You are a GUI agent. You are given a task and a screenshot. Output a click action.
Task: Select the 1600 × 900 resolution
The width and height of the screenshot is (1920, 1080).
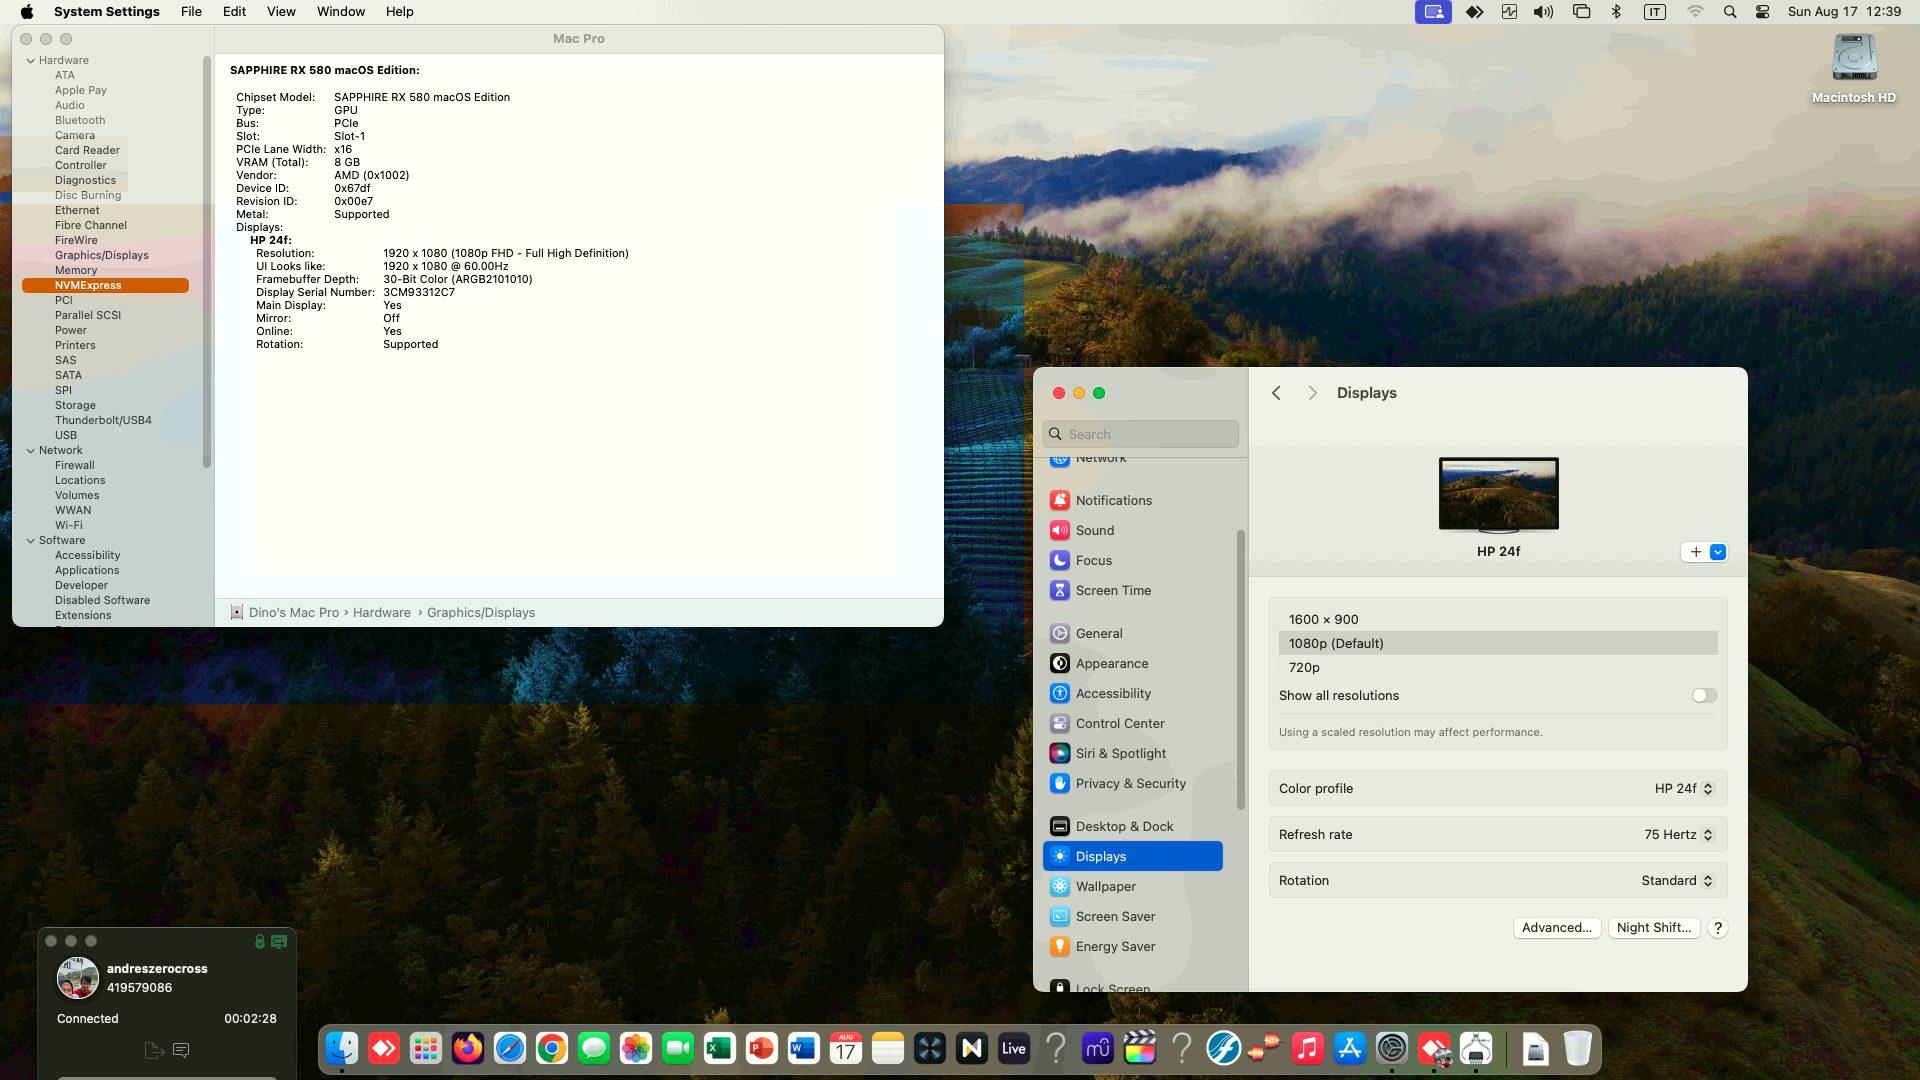(1498, 620)
